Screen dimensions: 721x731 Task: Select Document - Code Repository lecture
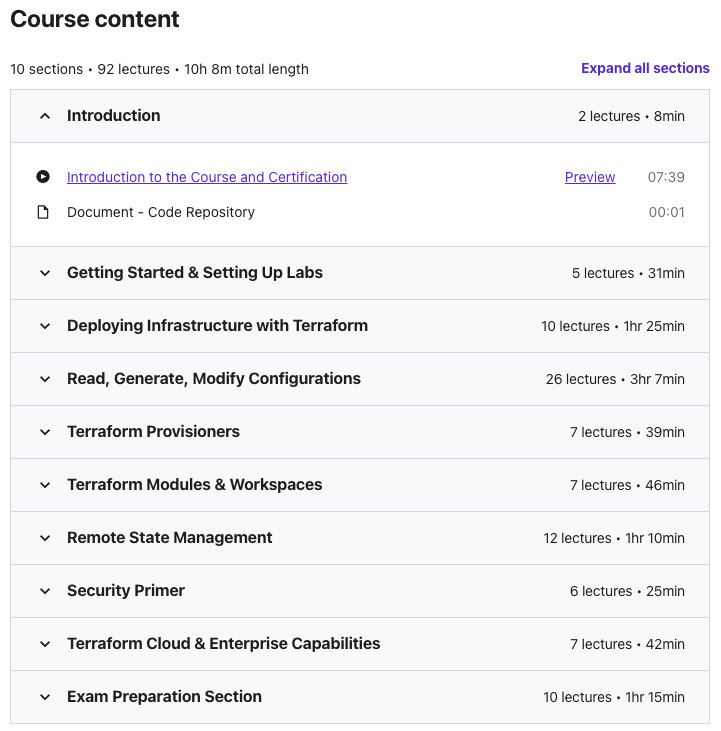(x=161, y=212)
